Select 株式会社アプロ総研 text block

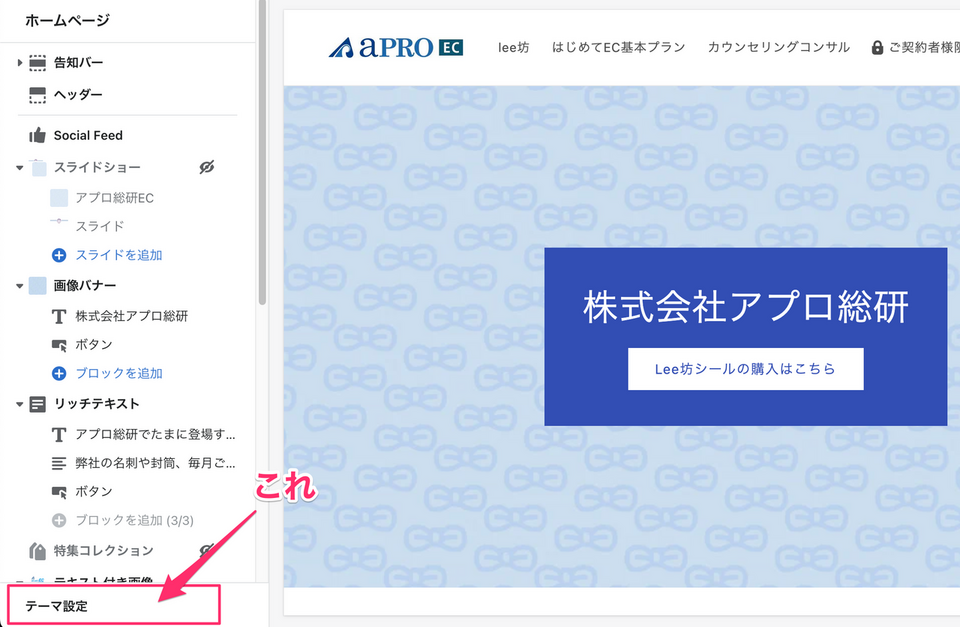point(132,316)
